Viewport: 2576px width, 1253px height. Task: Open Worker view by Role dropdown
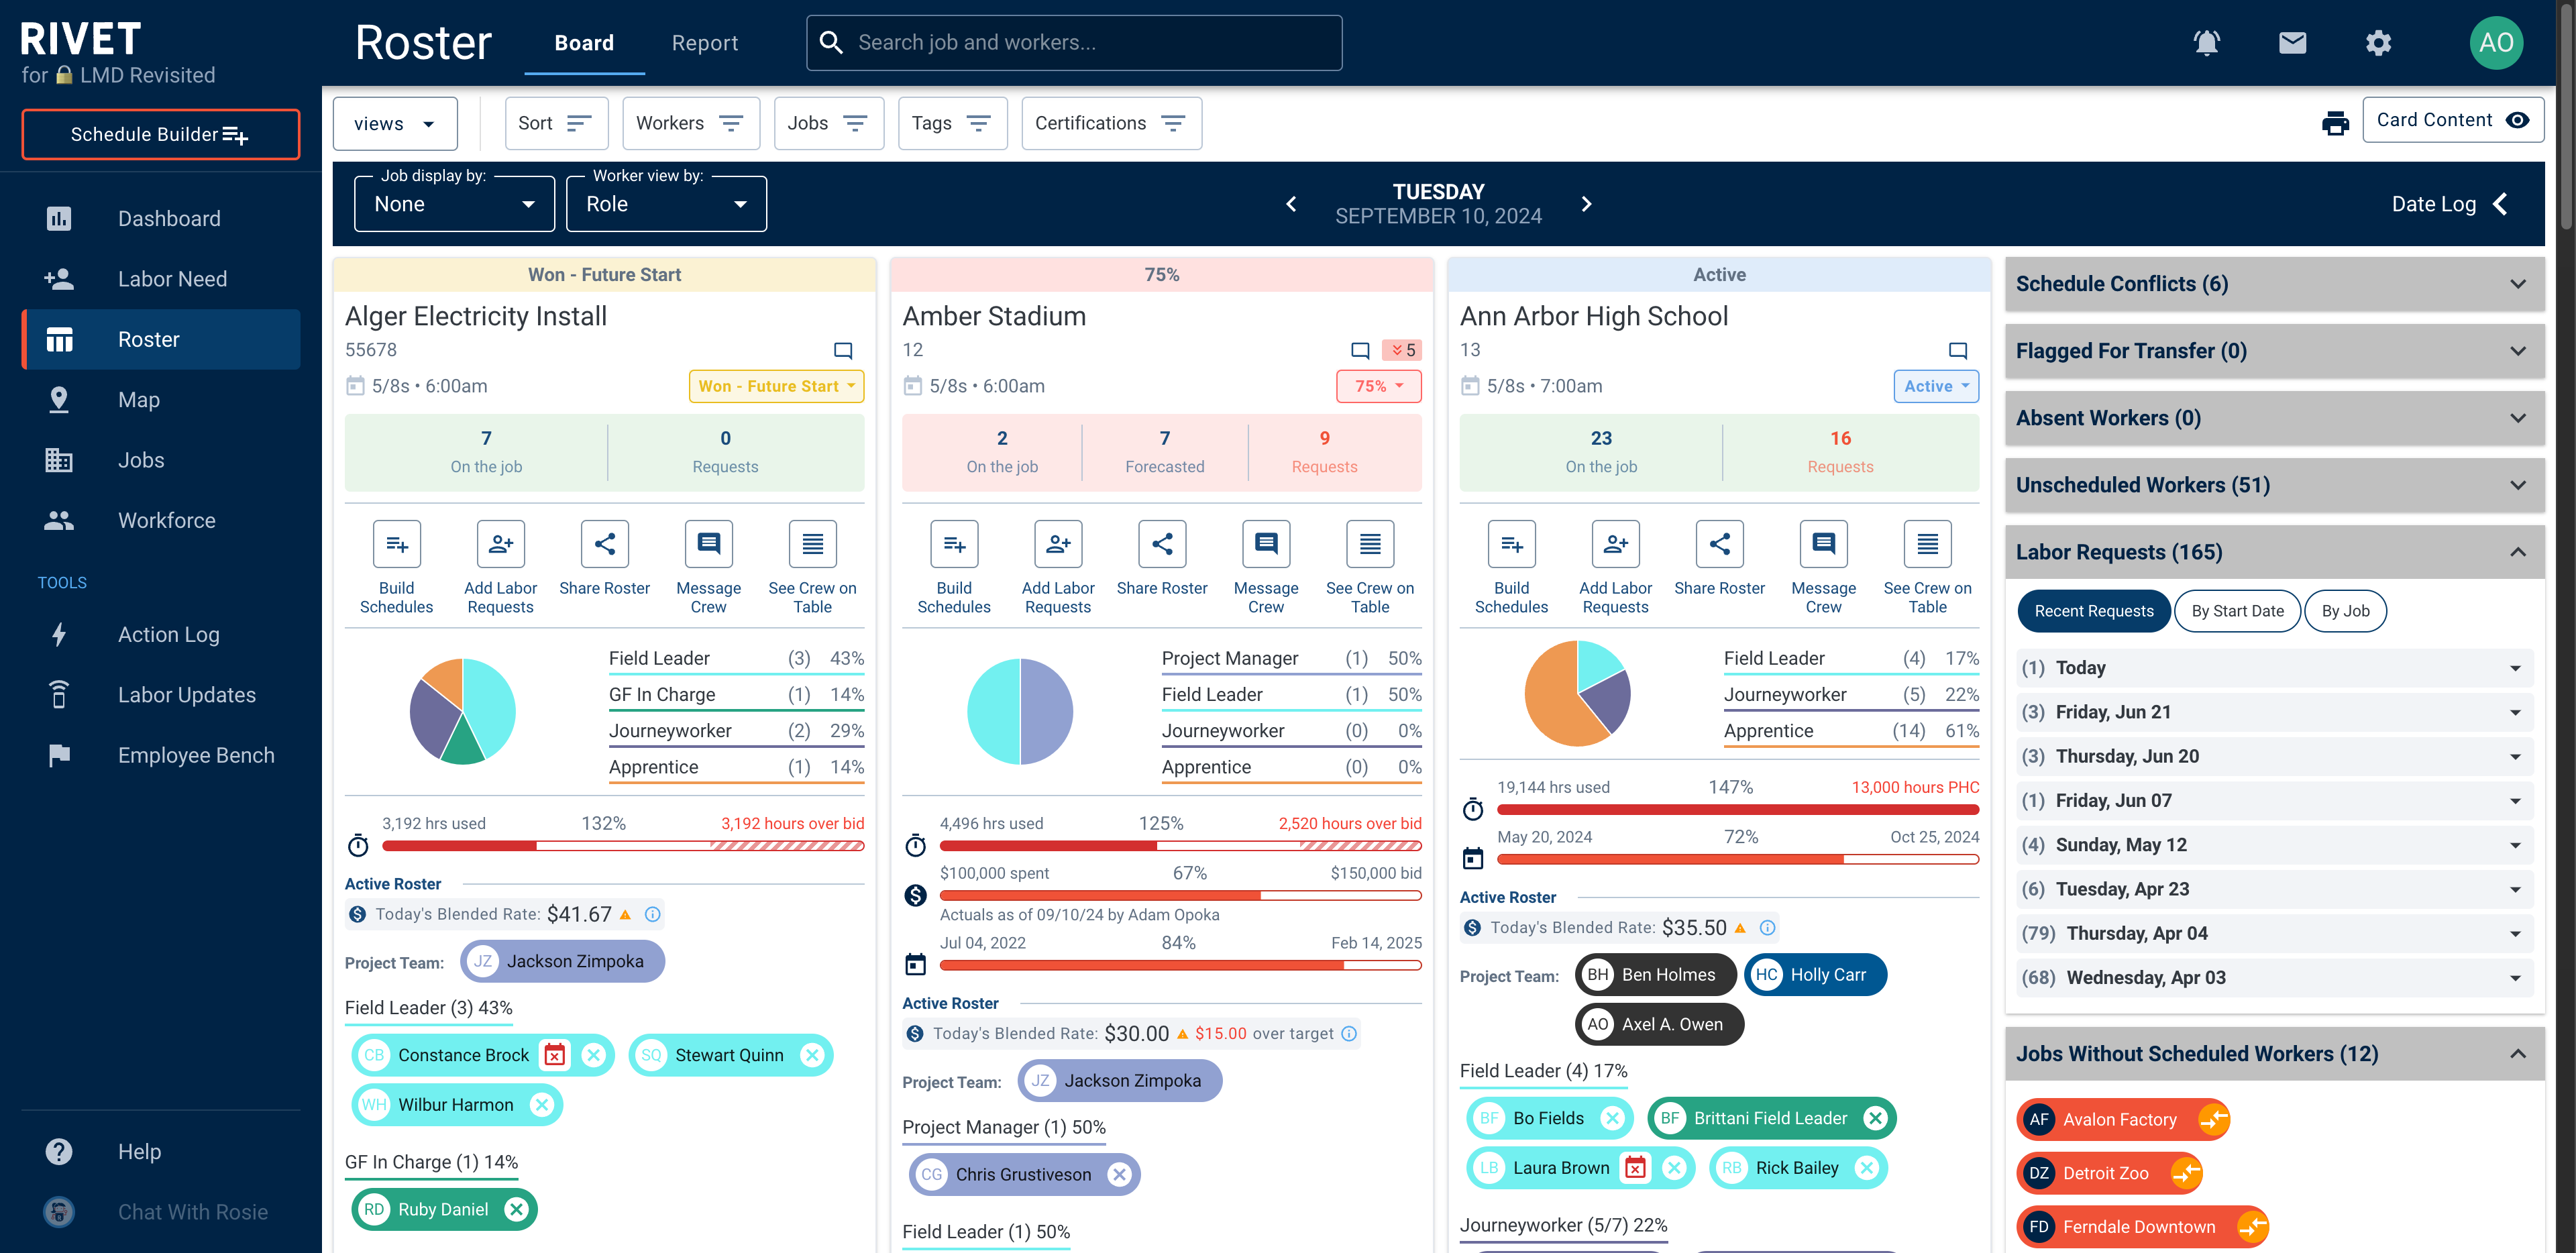tap(666, 204)
